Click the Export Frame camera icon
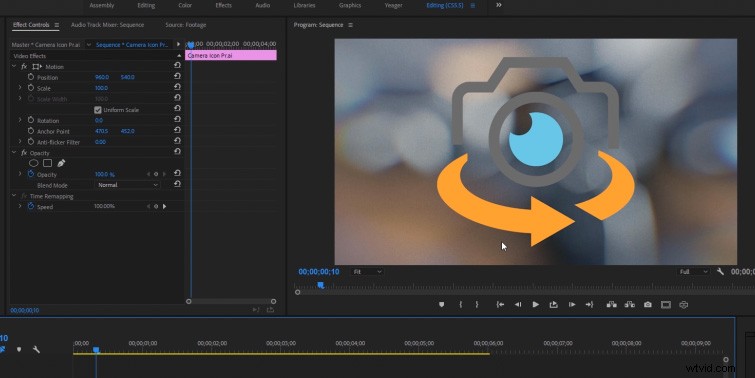Image resolution: width=755 pixels, height=378 pixels. [648, 305]
